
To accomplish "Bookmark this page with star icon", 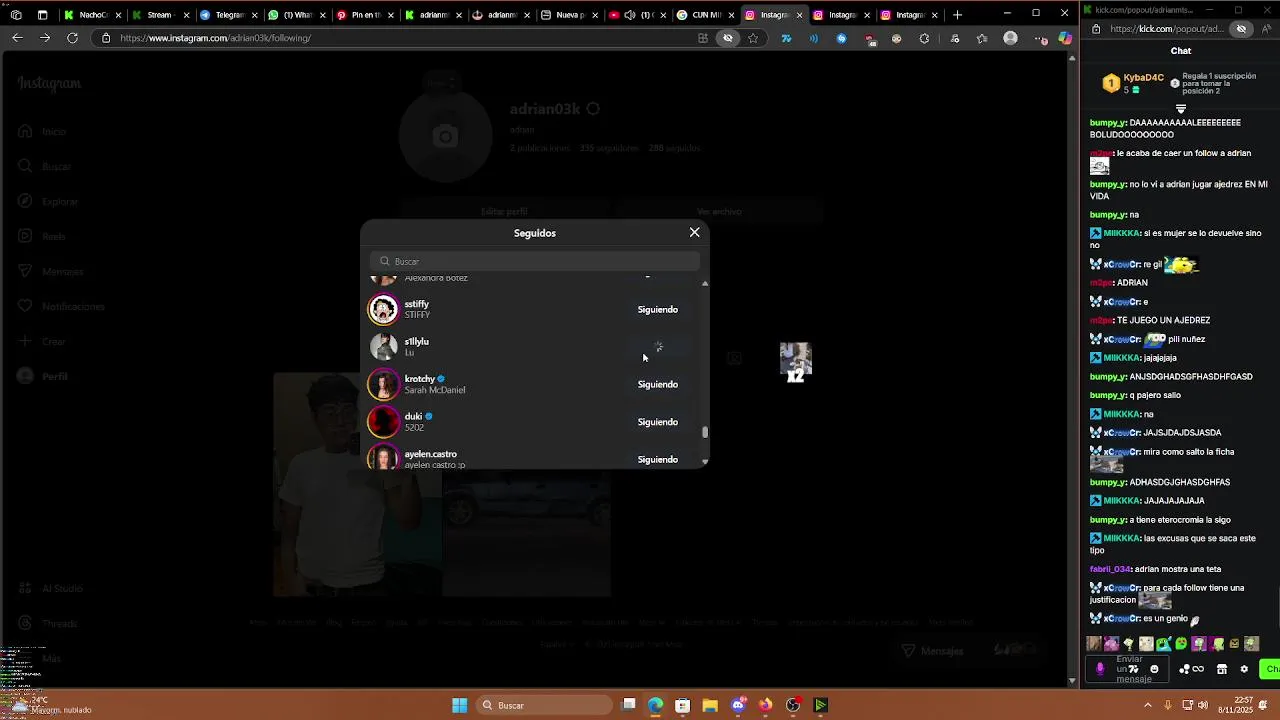I will coord(753,38).
